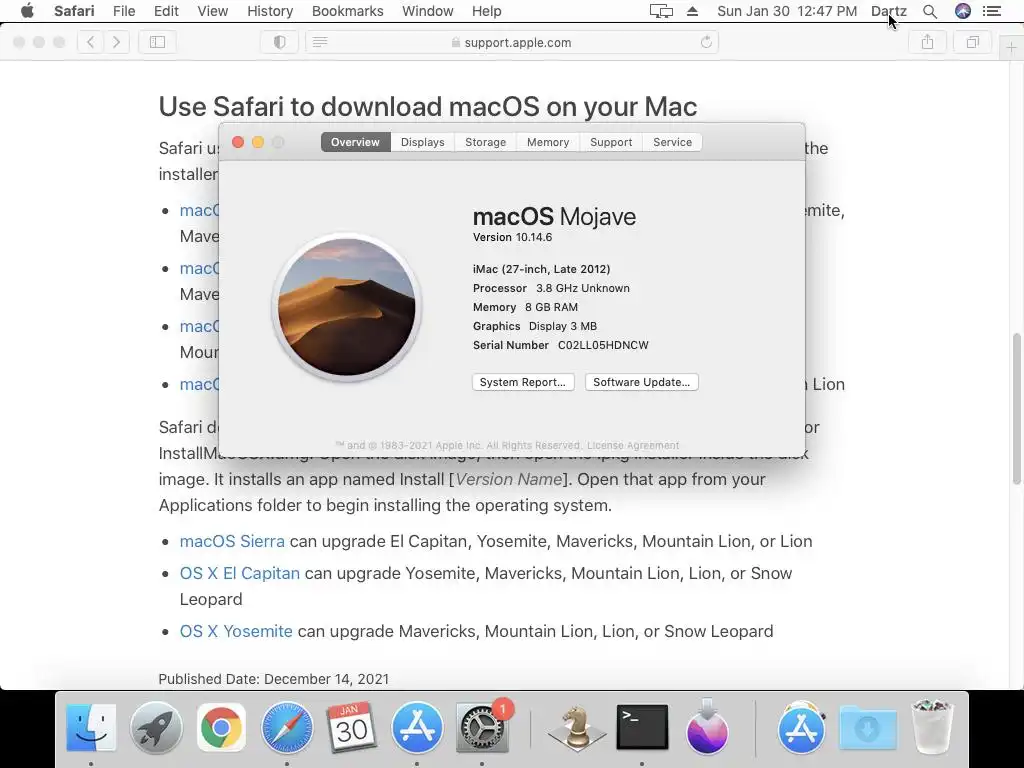The height and width of the screenshot is (768, 1024).
Task: Show the tab overview icon
Action: [x=972, y=42]
